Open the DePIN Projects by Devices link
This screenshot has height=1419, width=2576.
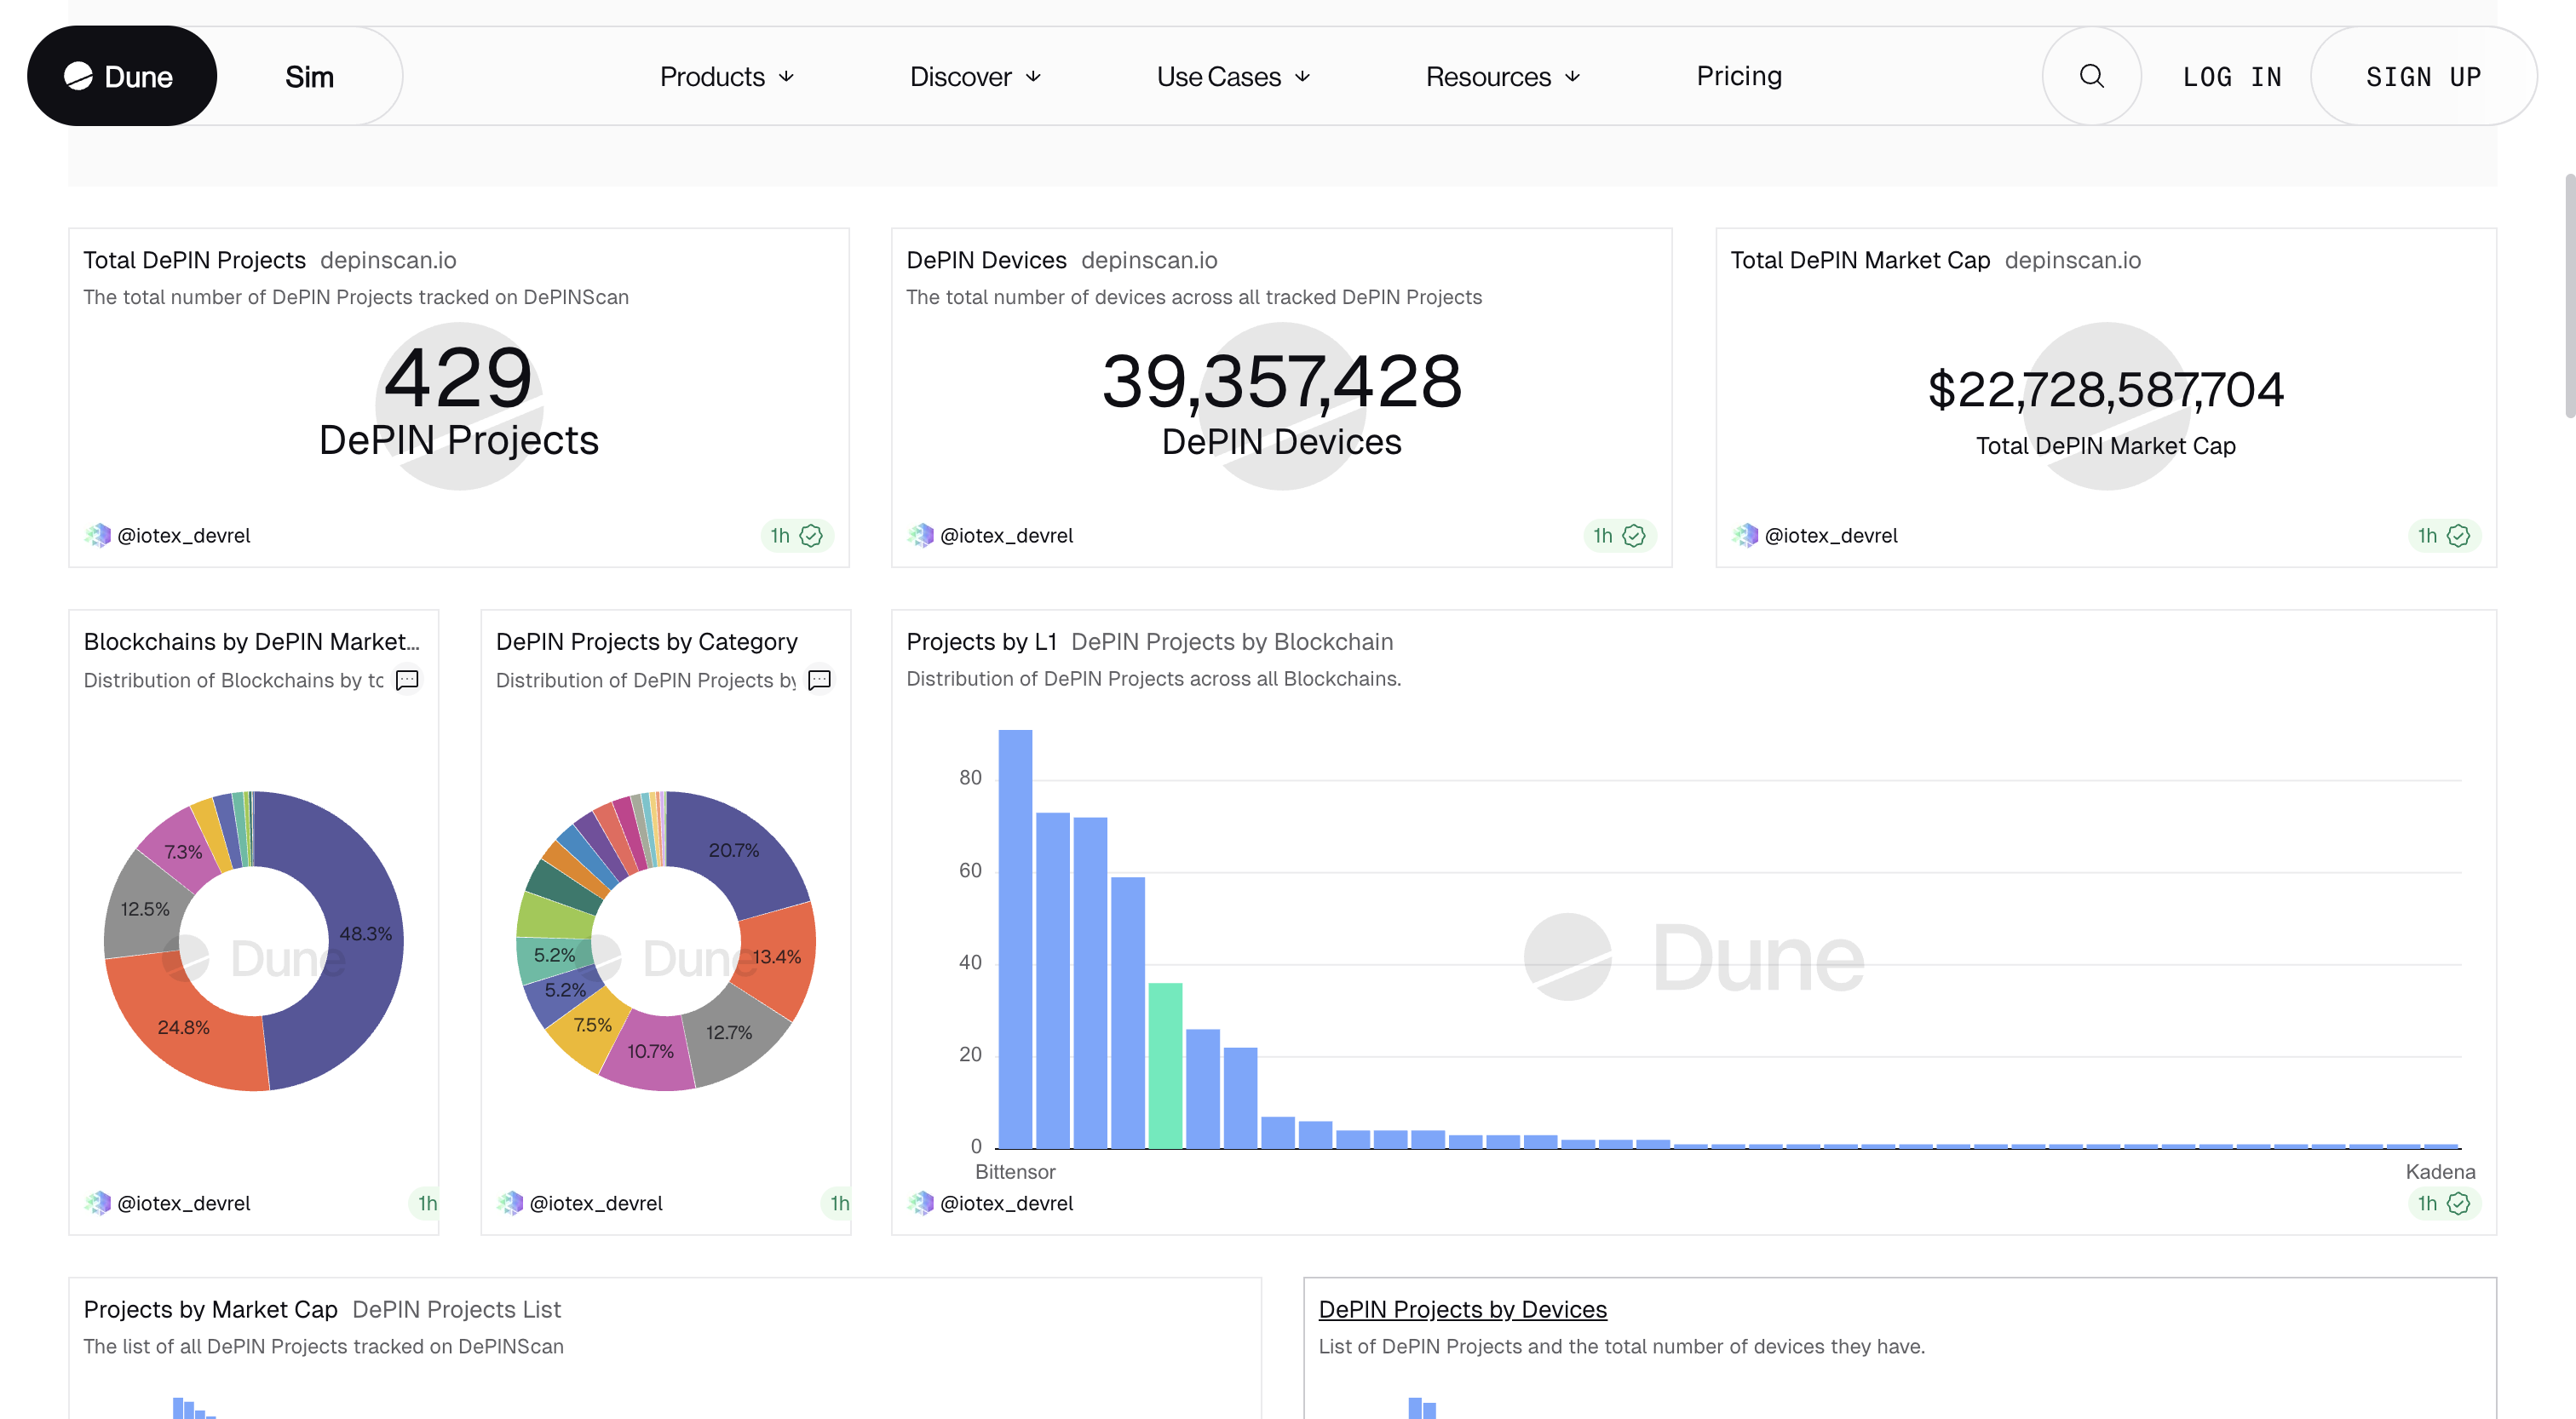click(x=1462, y=1309)
